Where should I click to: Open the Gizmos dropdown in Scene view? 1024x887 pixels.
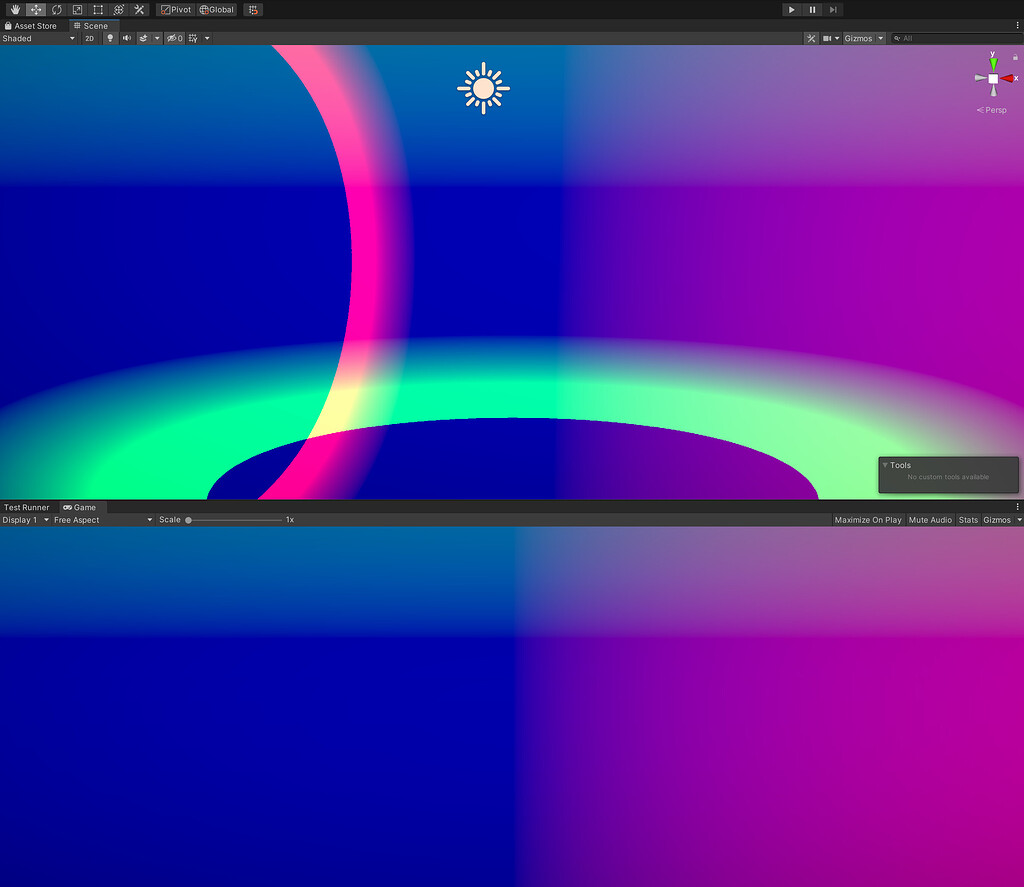click(x=862, y=38)
